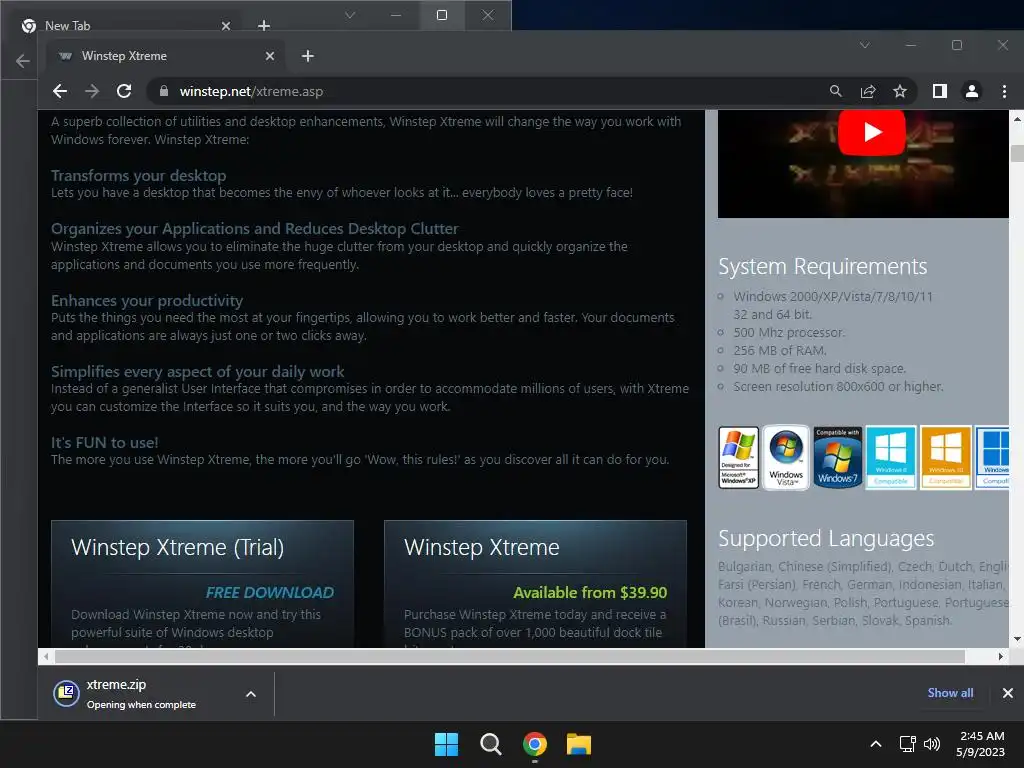
Task: Open File Explorer from the taskbar
Action: coord(579,744)
